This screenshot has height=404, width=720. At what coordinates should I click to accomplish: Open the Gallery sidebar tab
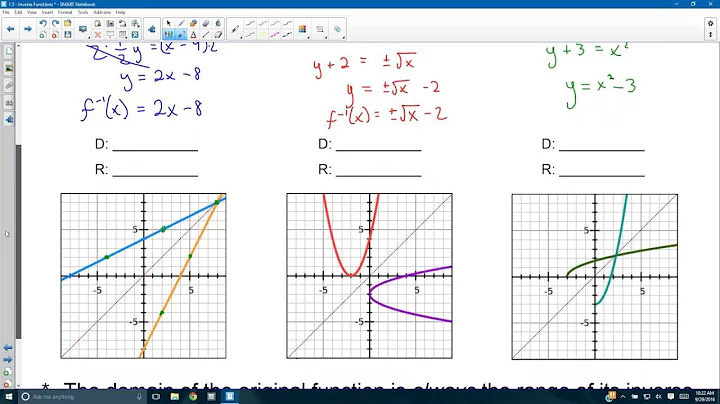tap(9, 69)
